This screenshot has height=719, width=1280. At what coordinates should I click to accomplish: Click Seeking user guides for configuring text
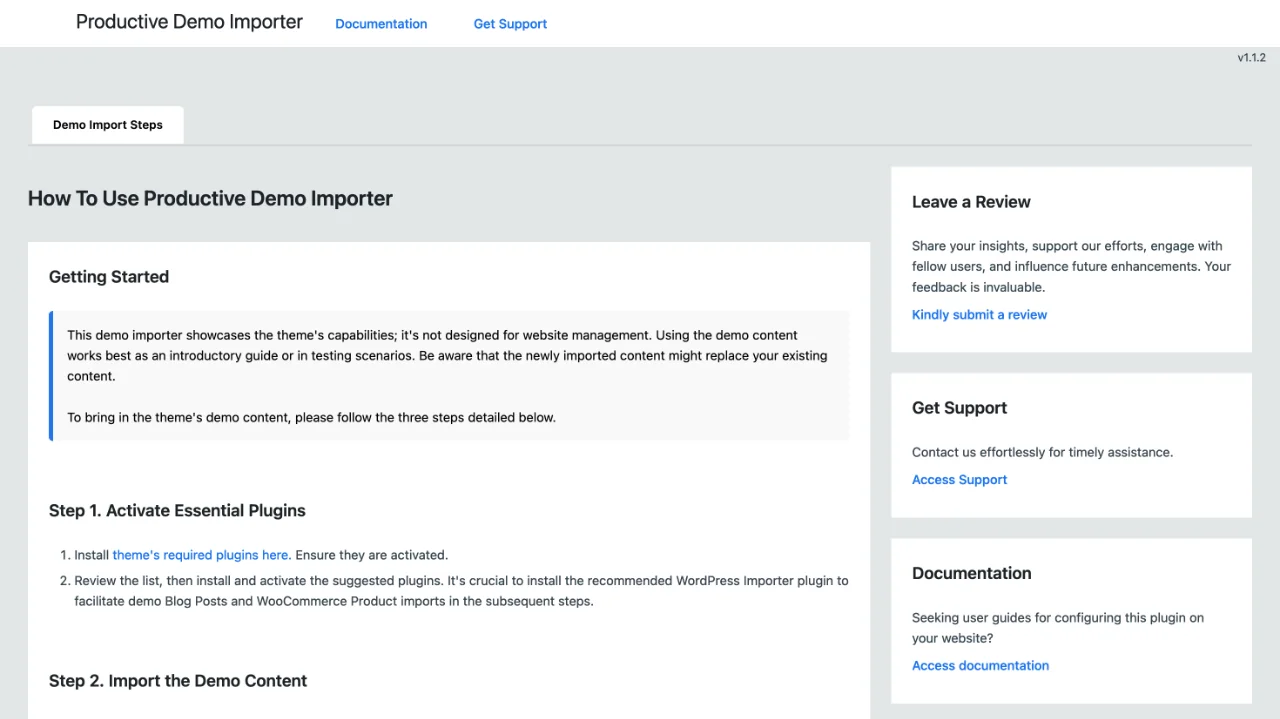tap(1058, 628)
